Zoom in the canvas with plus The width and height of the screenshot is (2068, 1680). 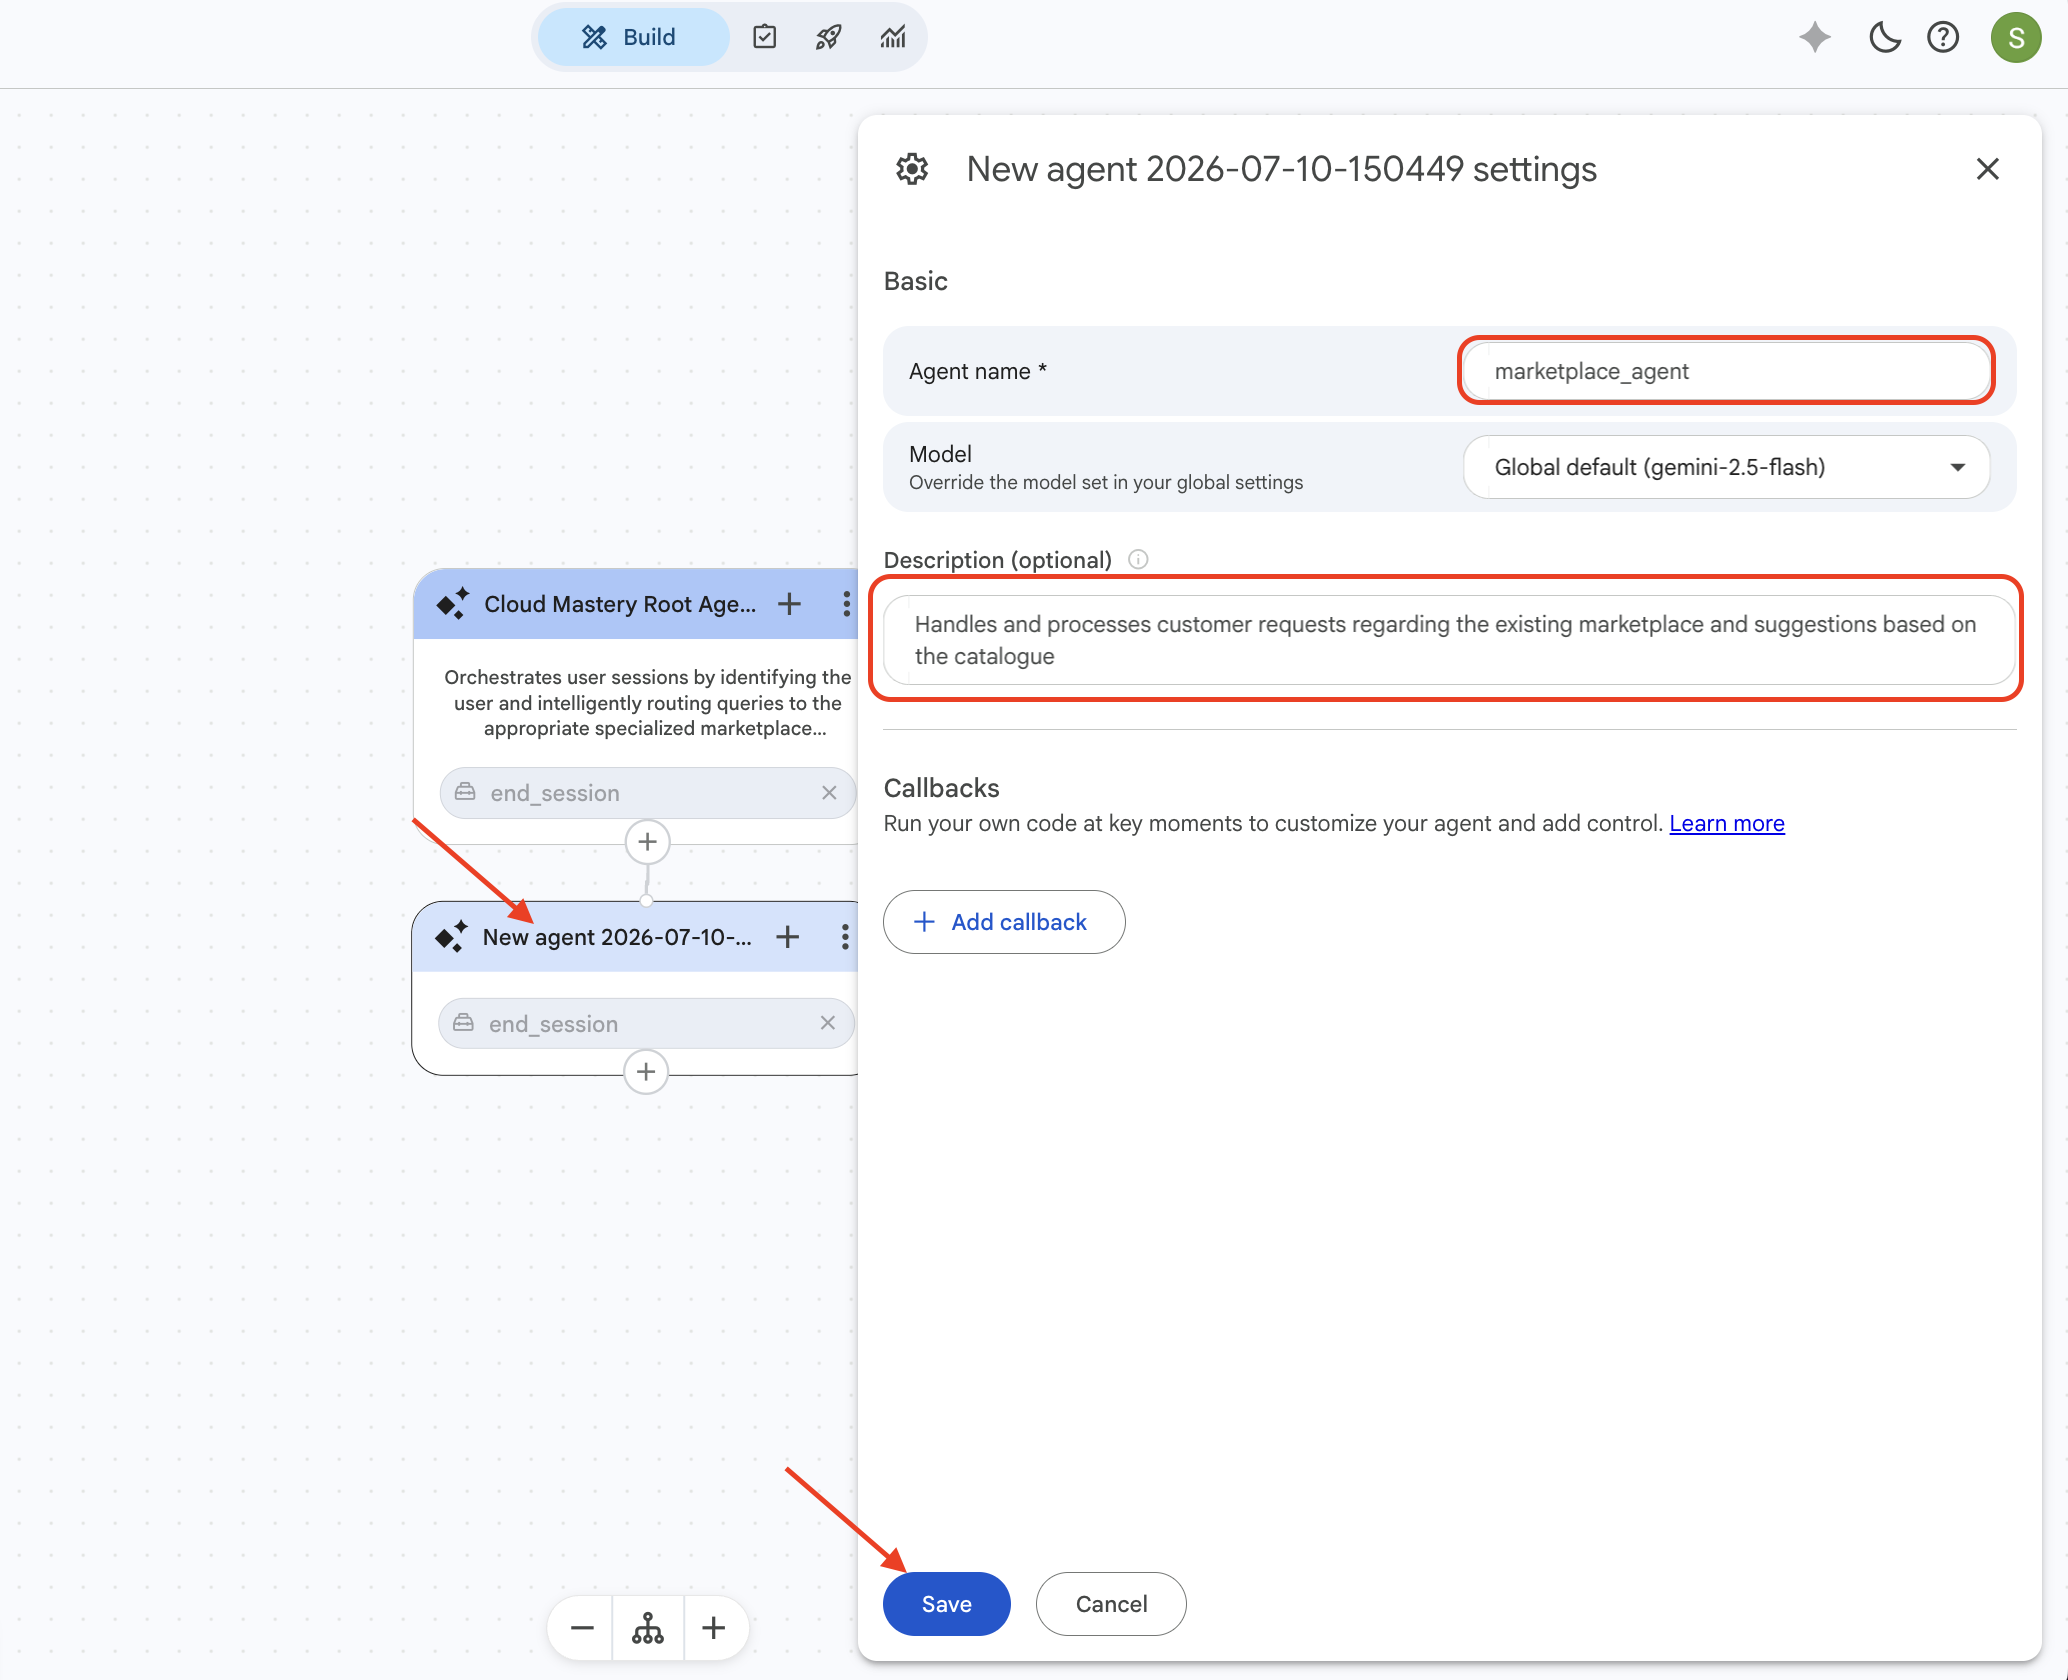pos(714,1628)
